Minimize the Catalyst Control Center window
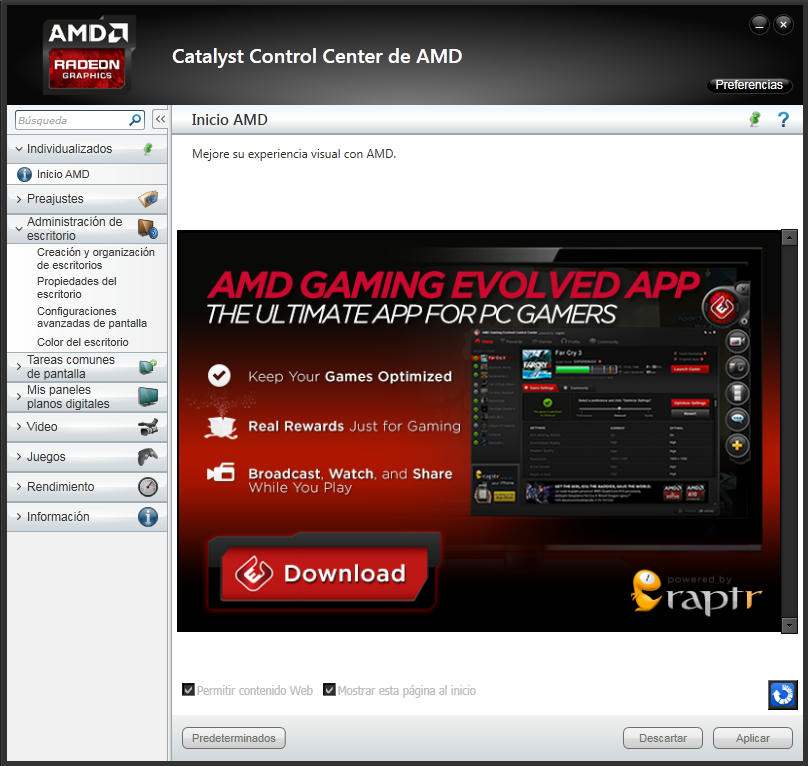Screen dimensions: 808x766 click(x=760, y=24)
